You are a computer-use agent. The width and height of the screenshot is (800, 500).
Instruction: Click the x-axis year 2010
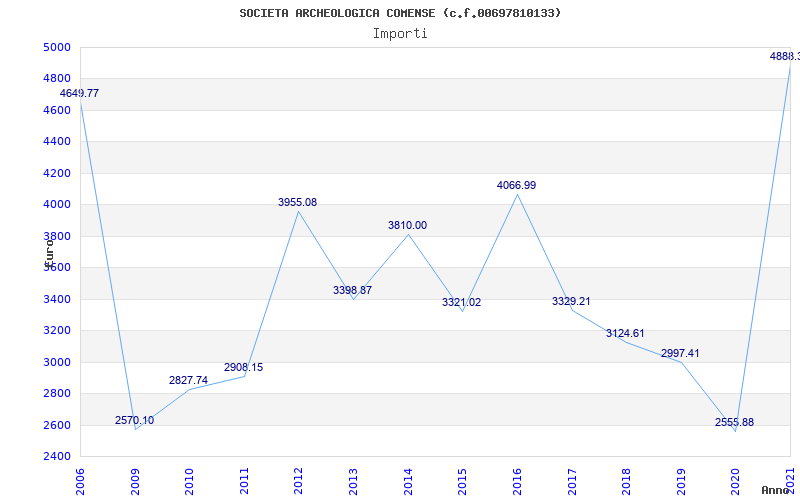[x=189, y=481]
